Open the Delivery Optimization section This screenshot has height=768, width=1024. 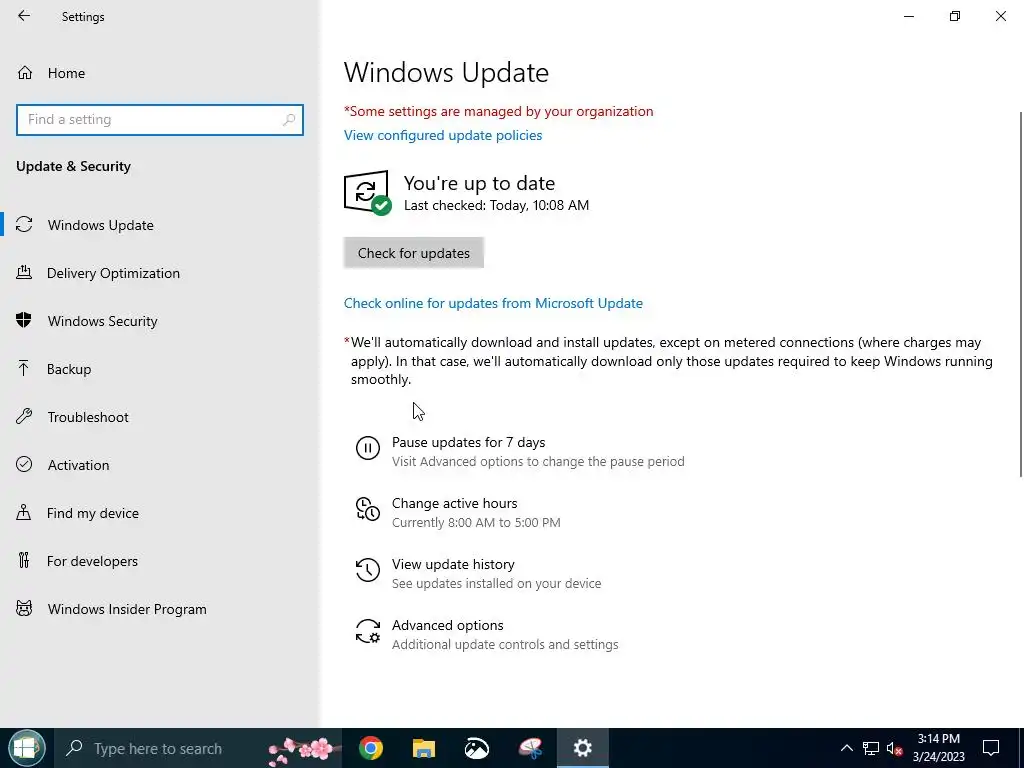(x=160, y=273)
